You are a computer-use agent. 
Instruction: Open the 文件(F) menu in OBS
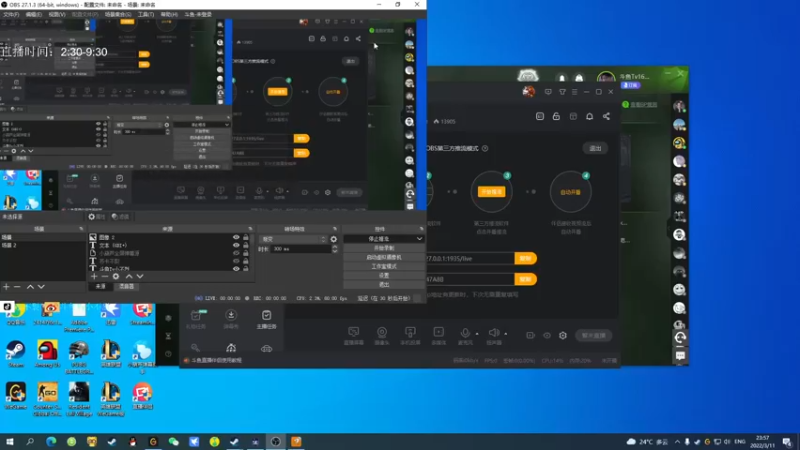[11, 14]
